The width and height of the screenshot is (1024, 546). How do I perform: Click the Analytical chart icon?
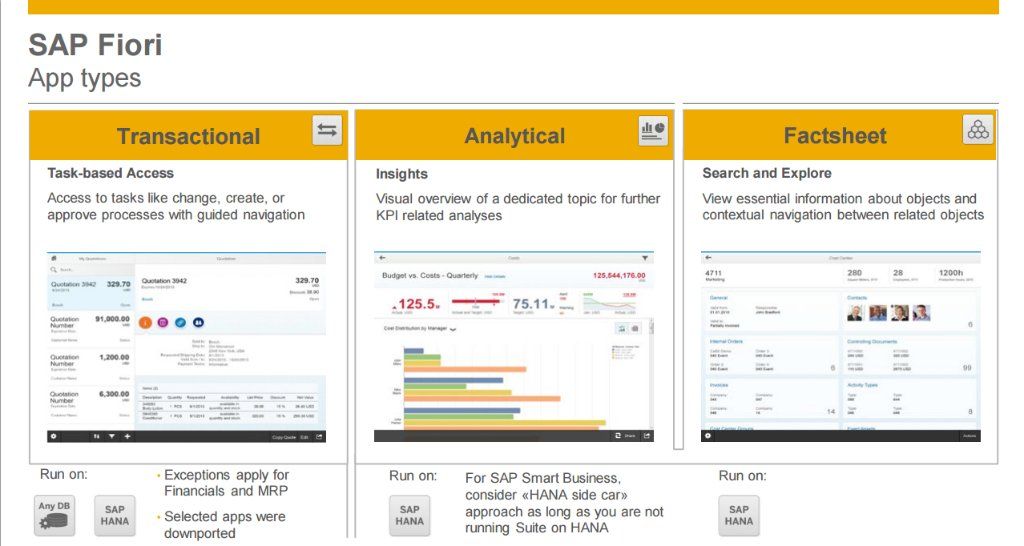tap(653, 129)
